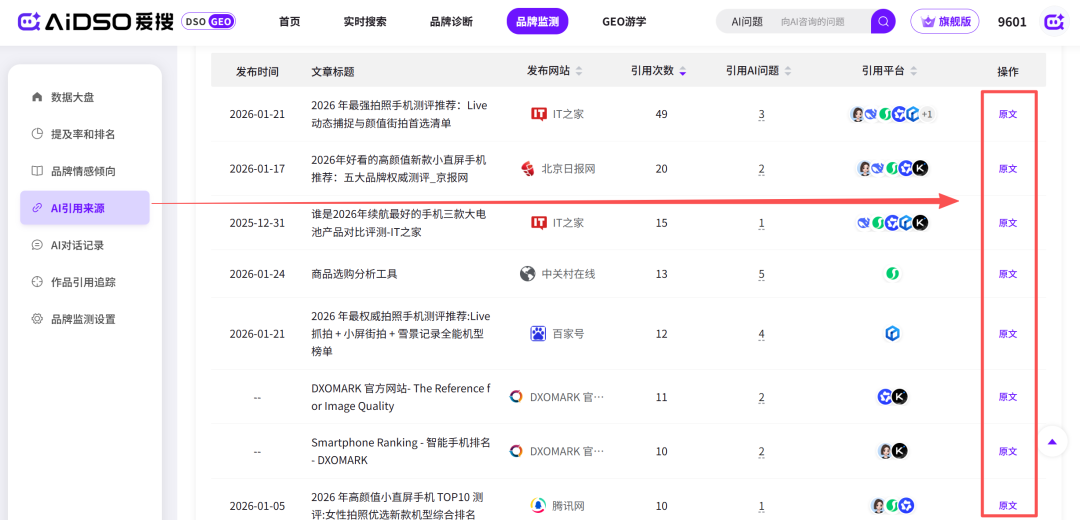Screen dimensions: 1080x520
Task: Click the user avatar icon top right
Action: tap(1053, 21)
